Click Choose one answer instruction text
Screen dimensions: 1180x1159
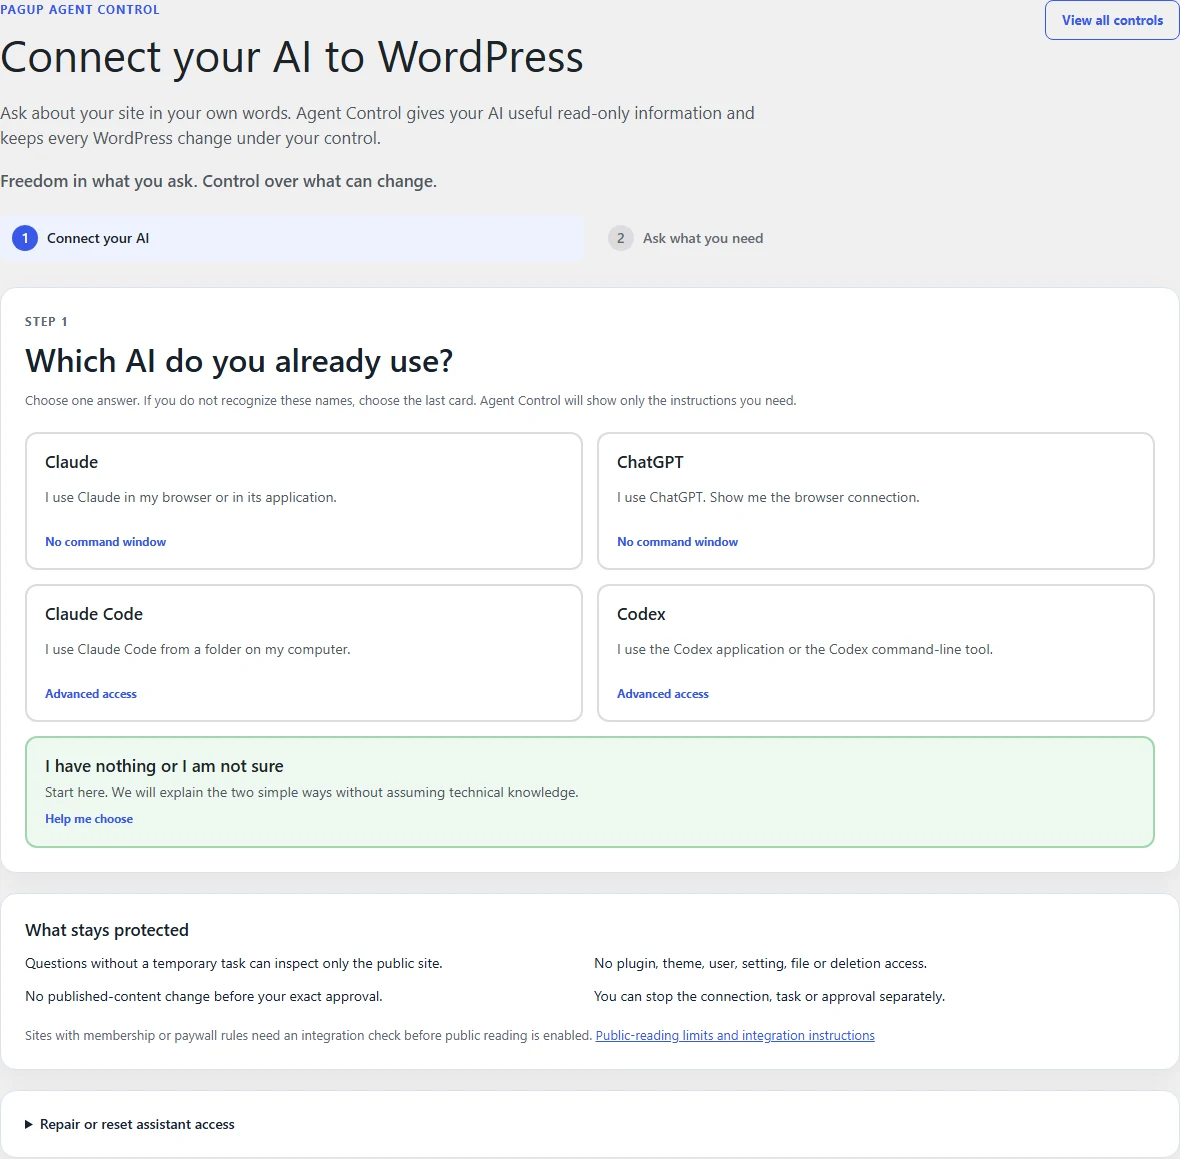click(411, 400)
